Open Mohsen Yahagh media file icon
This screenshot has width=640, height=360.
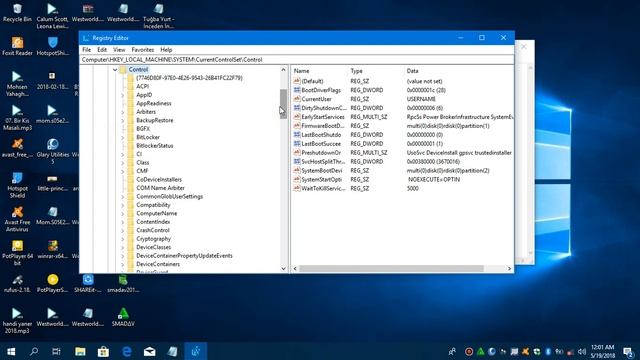click(17, 83)
